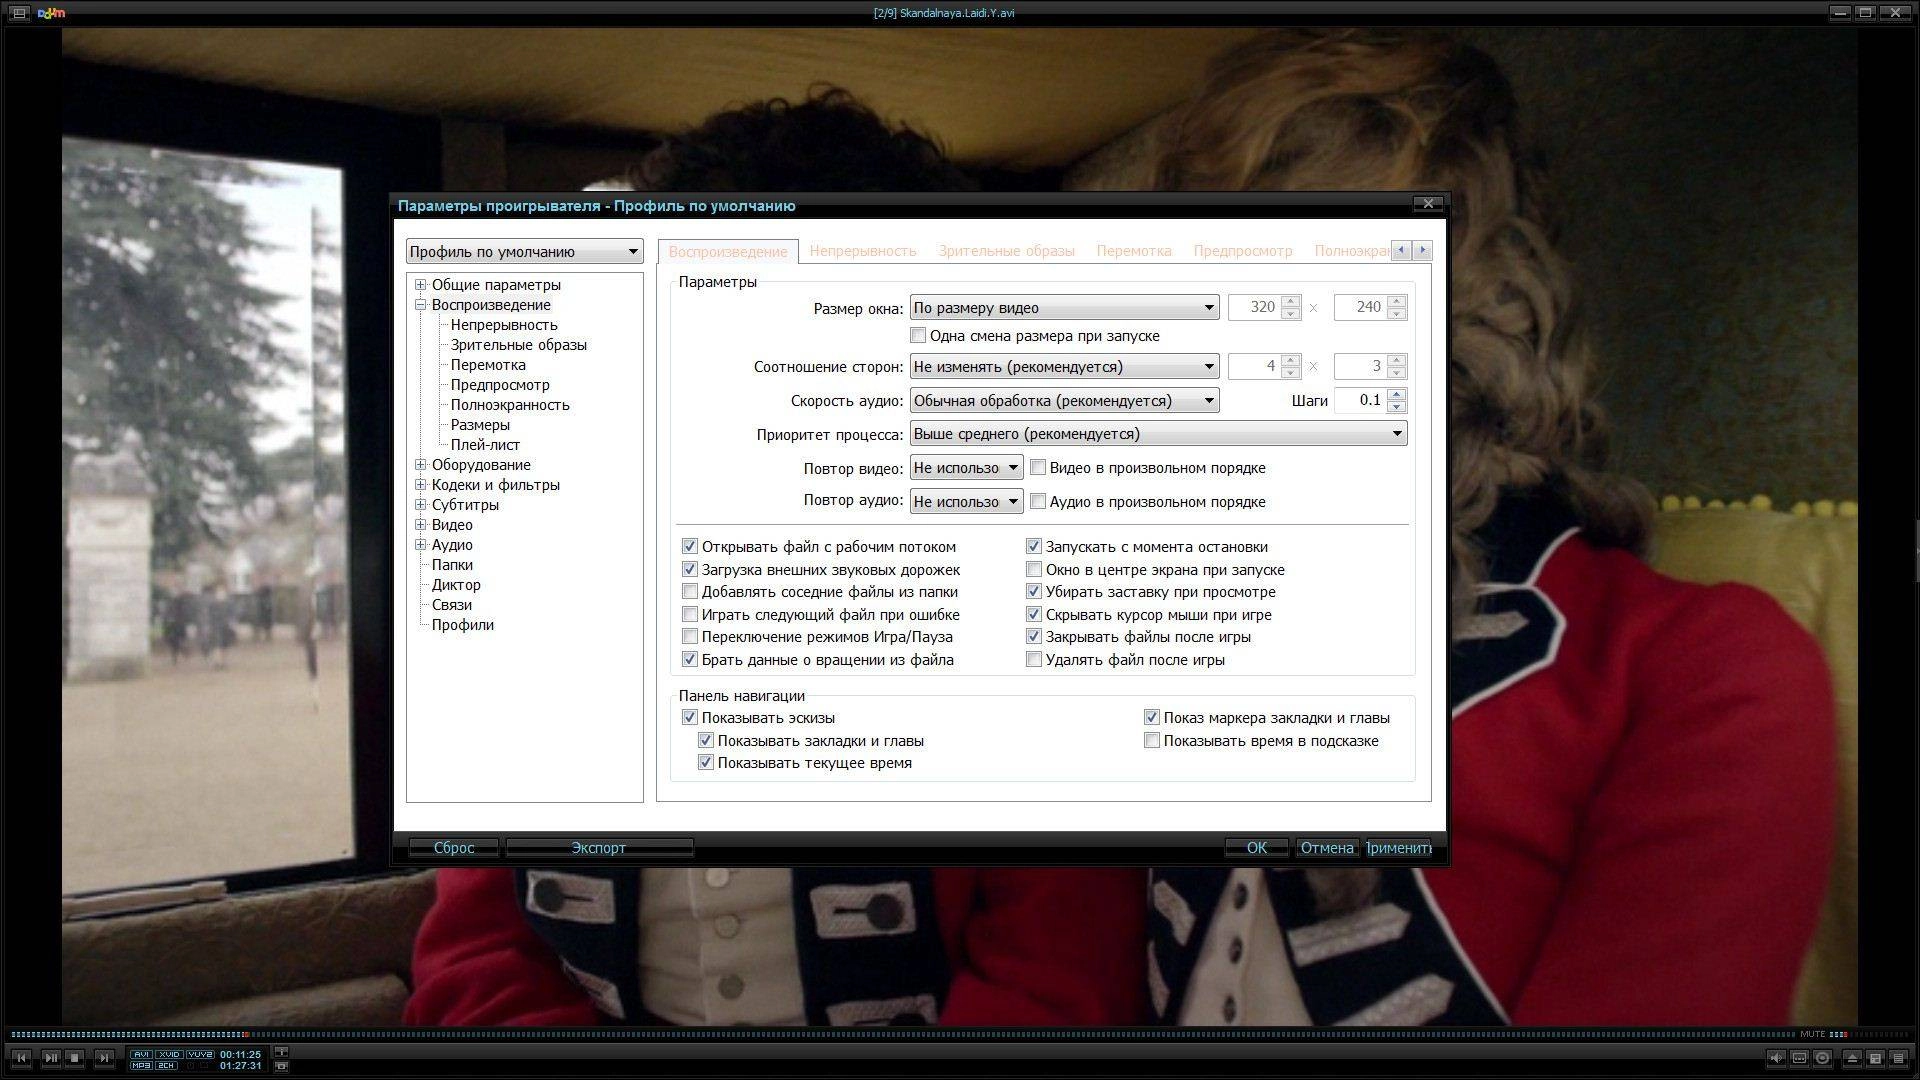The height and width of the screenshot is (1080, 1920).
Task: Open the 'Соотношение сторон' dropdown
Action: point(1064,366)
